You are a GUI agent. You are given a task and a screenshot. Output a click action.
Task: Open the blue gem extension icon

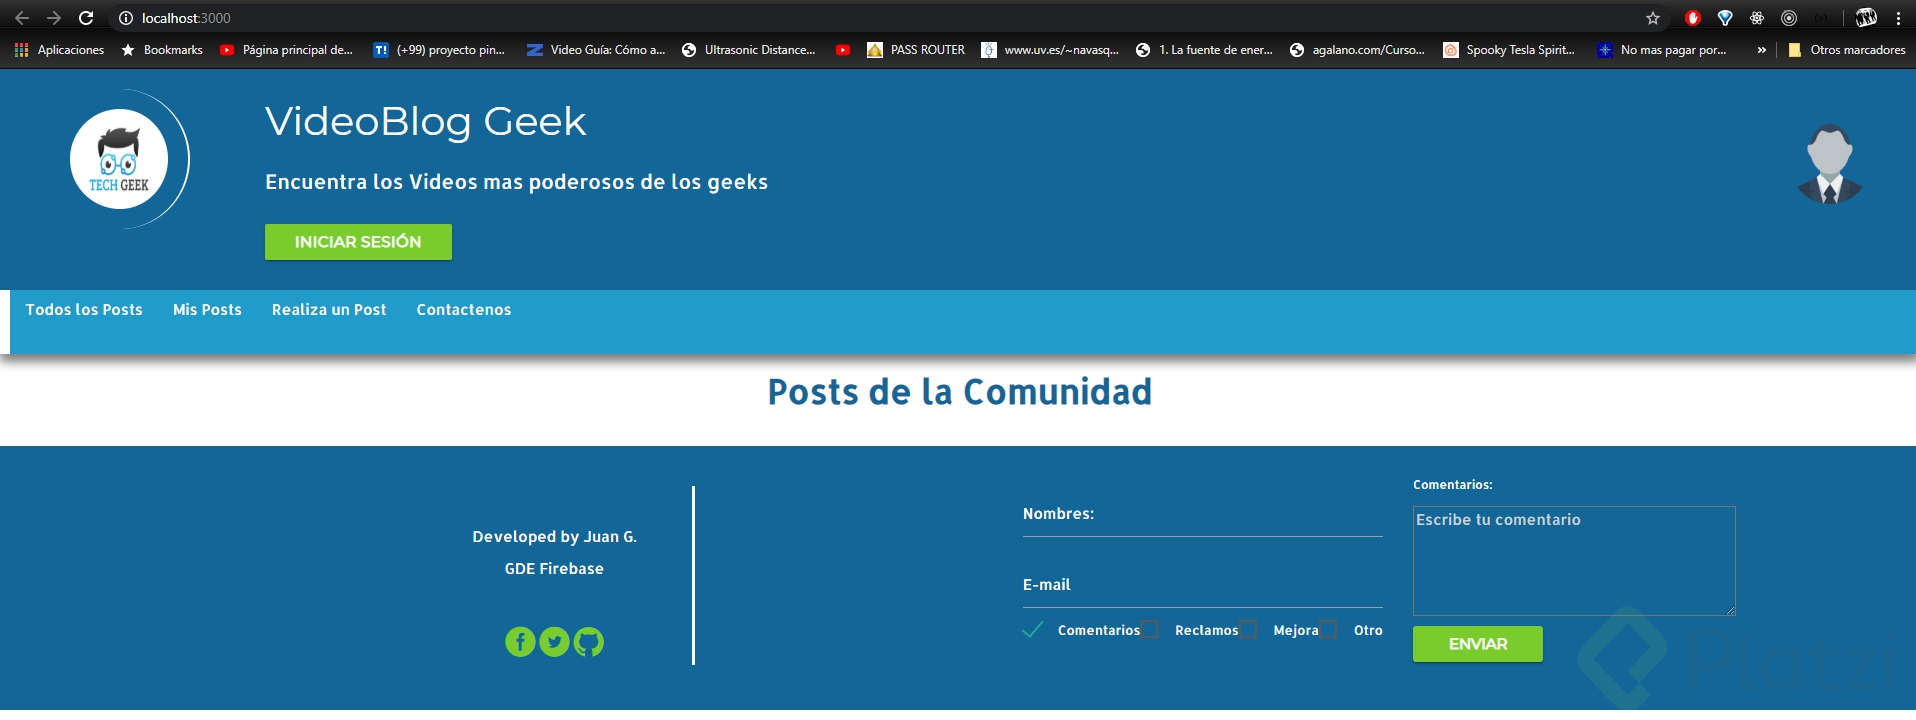[x=1725, y=18]
